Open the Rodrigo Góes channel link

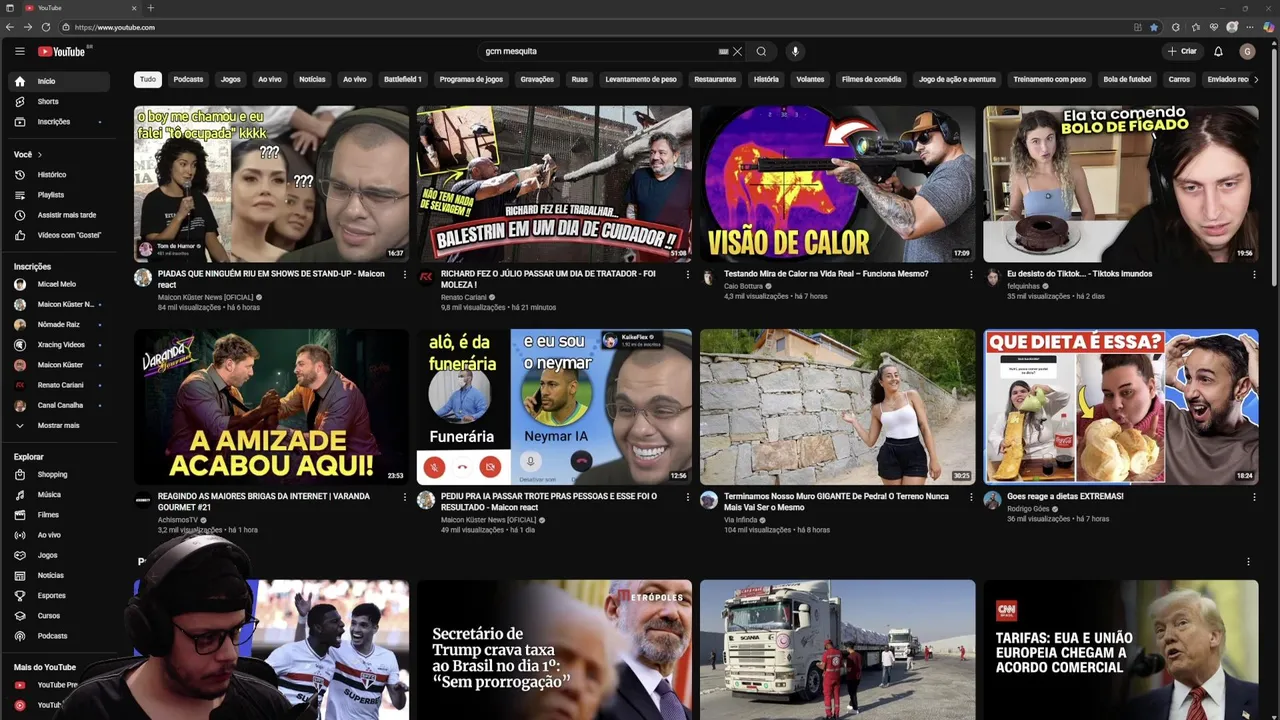point(1028,509)
